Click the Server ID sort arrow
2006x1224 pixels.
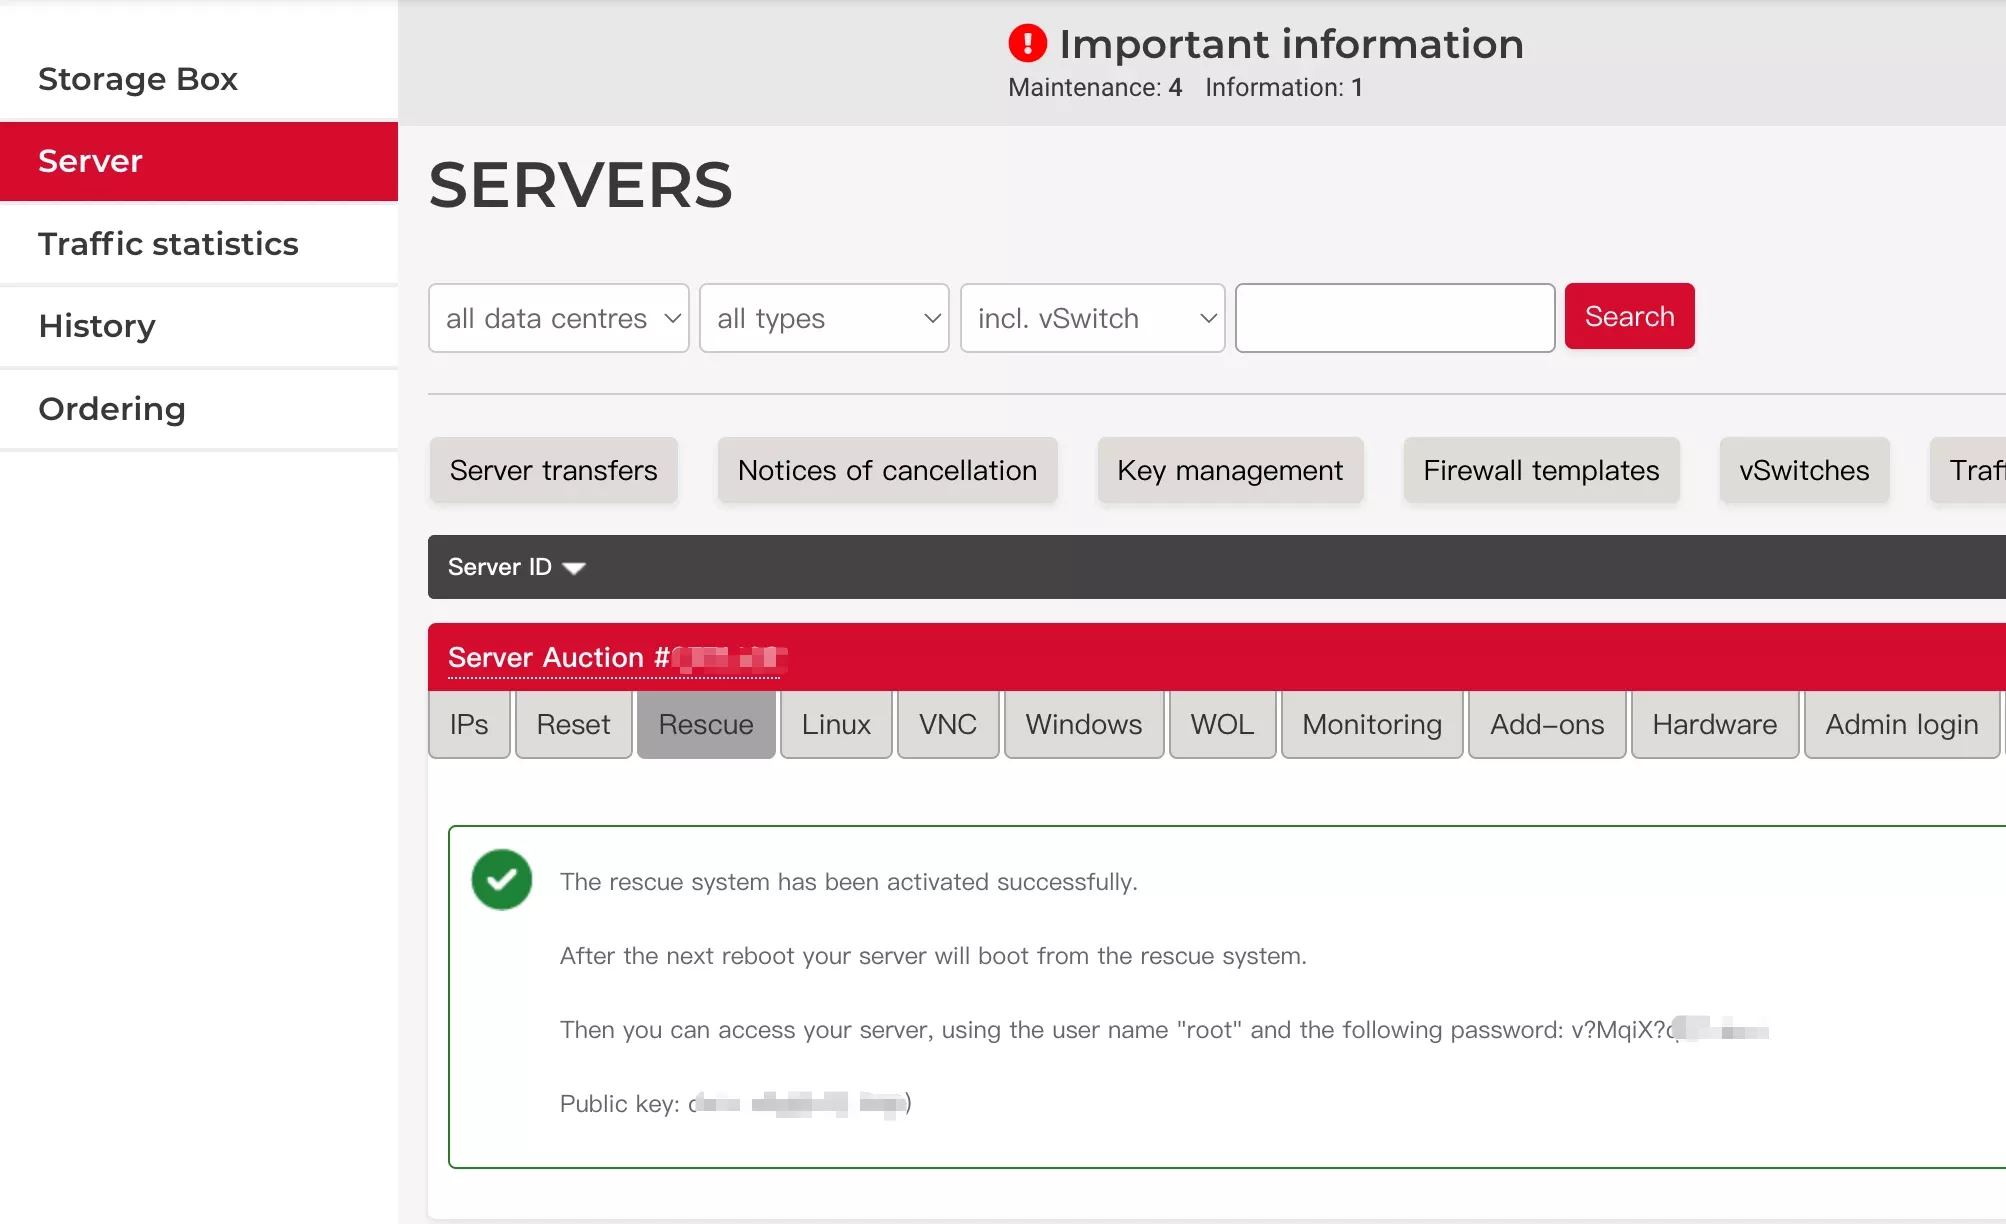[574, 568]
